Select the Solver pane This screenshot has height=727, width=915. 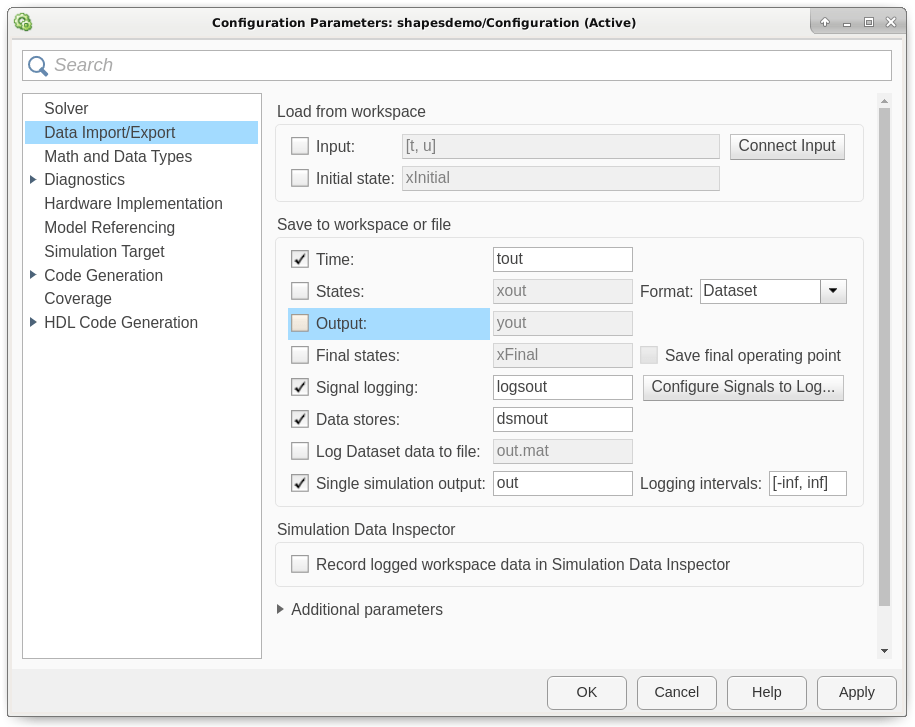[66, 109]
